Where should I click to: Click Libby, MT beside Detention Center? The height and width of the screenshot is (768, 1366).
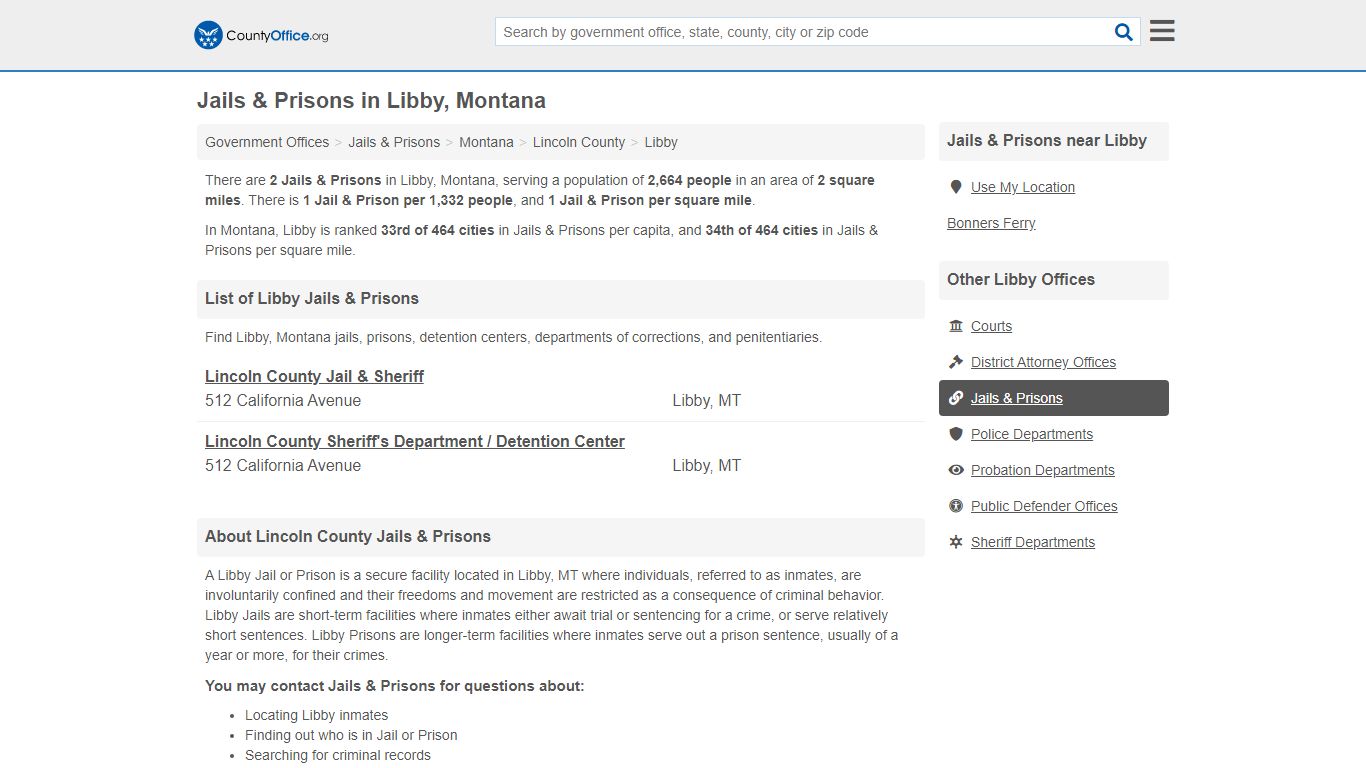coord(707,466)
